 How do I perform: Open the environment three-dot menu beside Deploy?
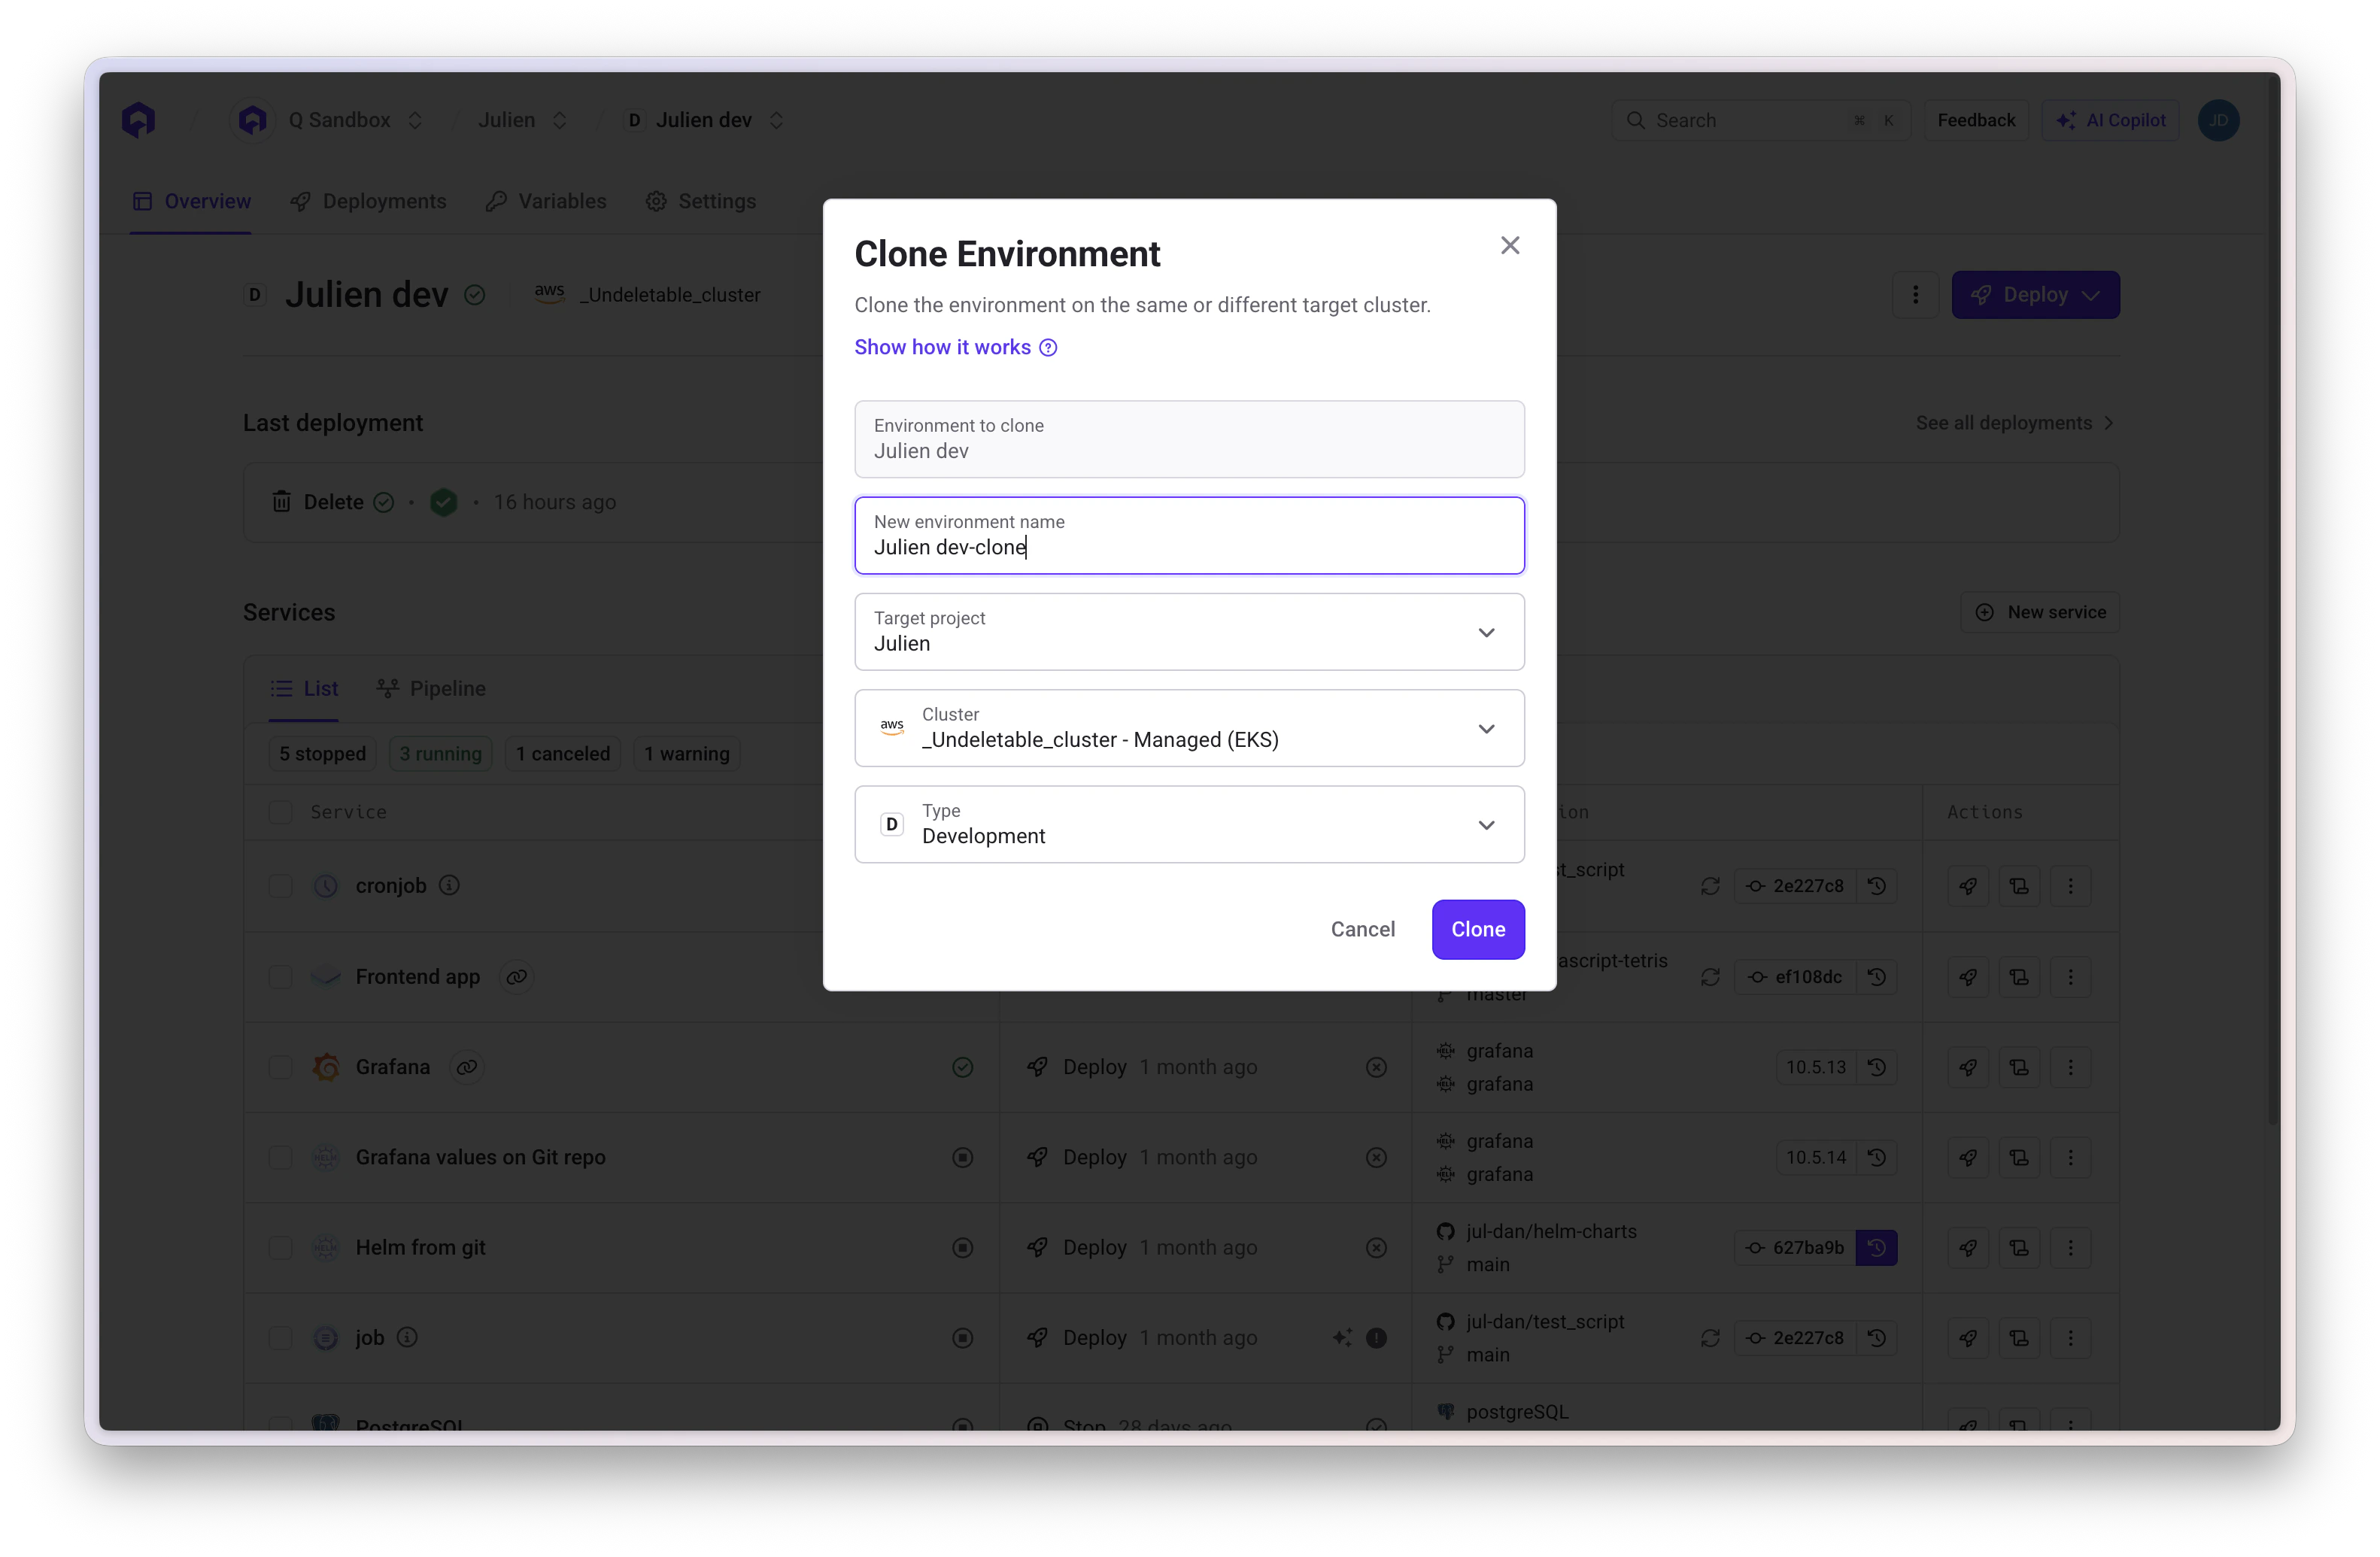1915,295
